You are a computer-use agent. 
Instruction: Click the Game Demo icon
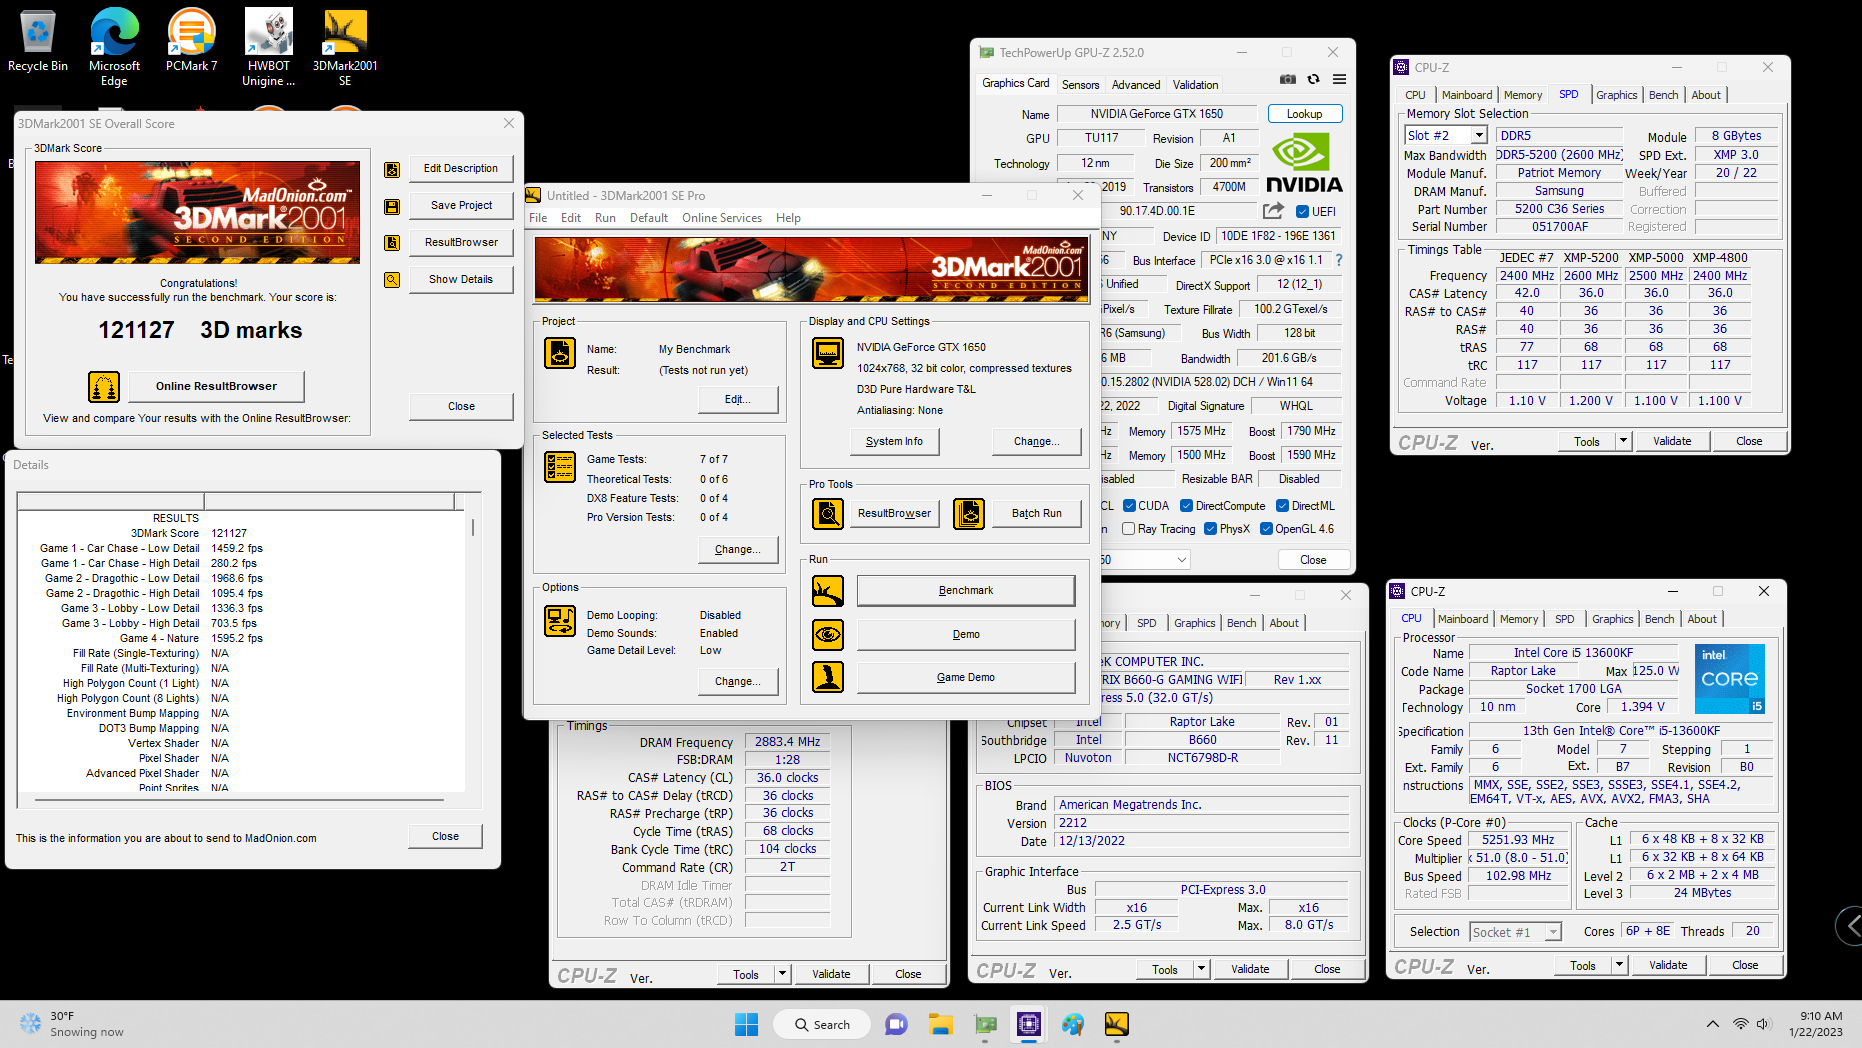tap(828, 677)
